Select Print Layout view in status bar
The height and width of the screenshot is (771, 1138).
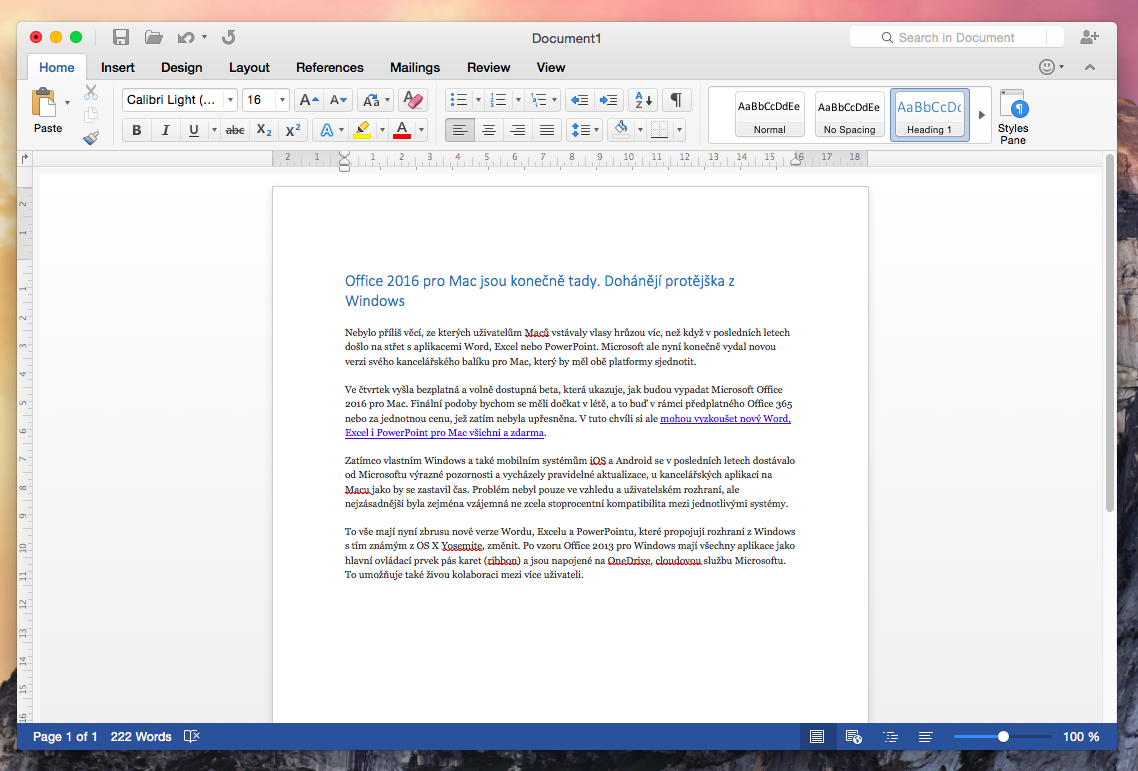(x=817, y=736)
